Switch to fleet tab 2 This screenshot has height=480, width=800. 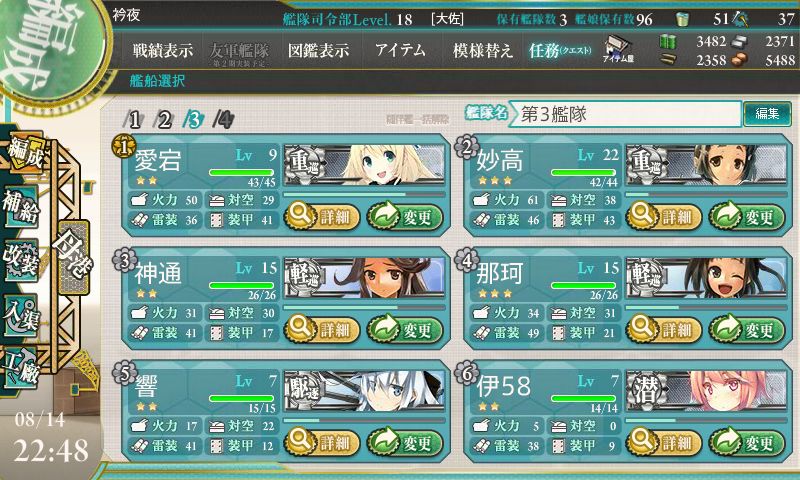(x=164, y=120)
